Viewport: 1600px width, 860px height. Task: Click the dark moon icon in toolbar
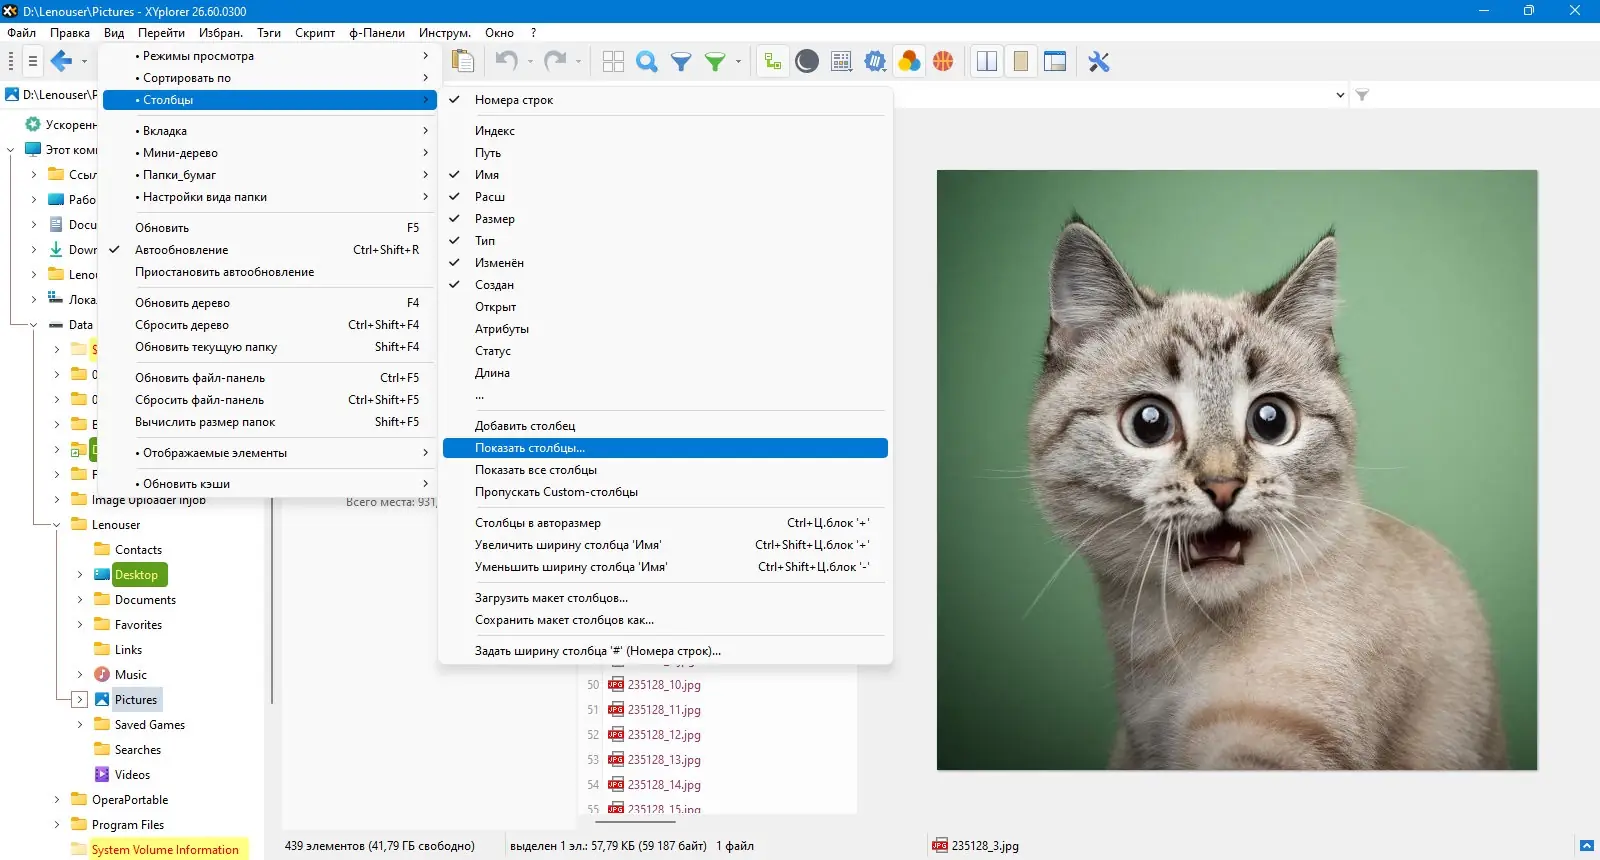click(807, 62)
